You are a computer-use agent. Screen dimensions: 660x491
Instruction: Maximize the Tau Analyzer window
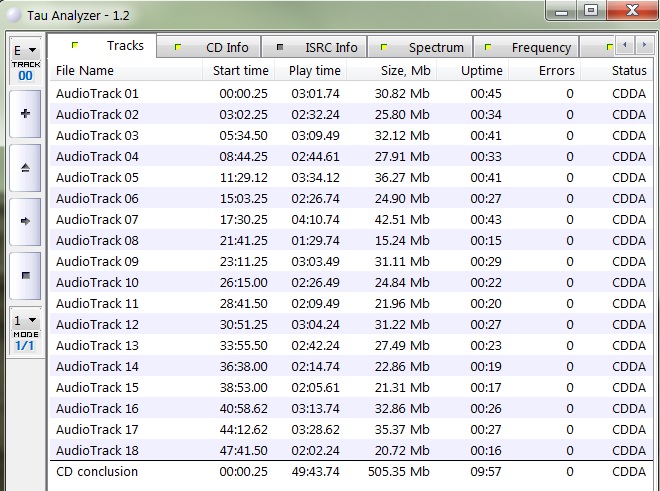tap(591, 10)
